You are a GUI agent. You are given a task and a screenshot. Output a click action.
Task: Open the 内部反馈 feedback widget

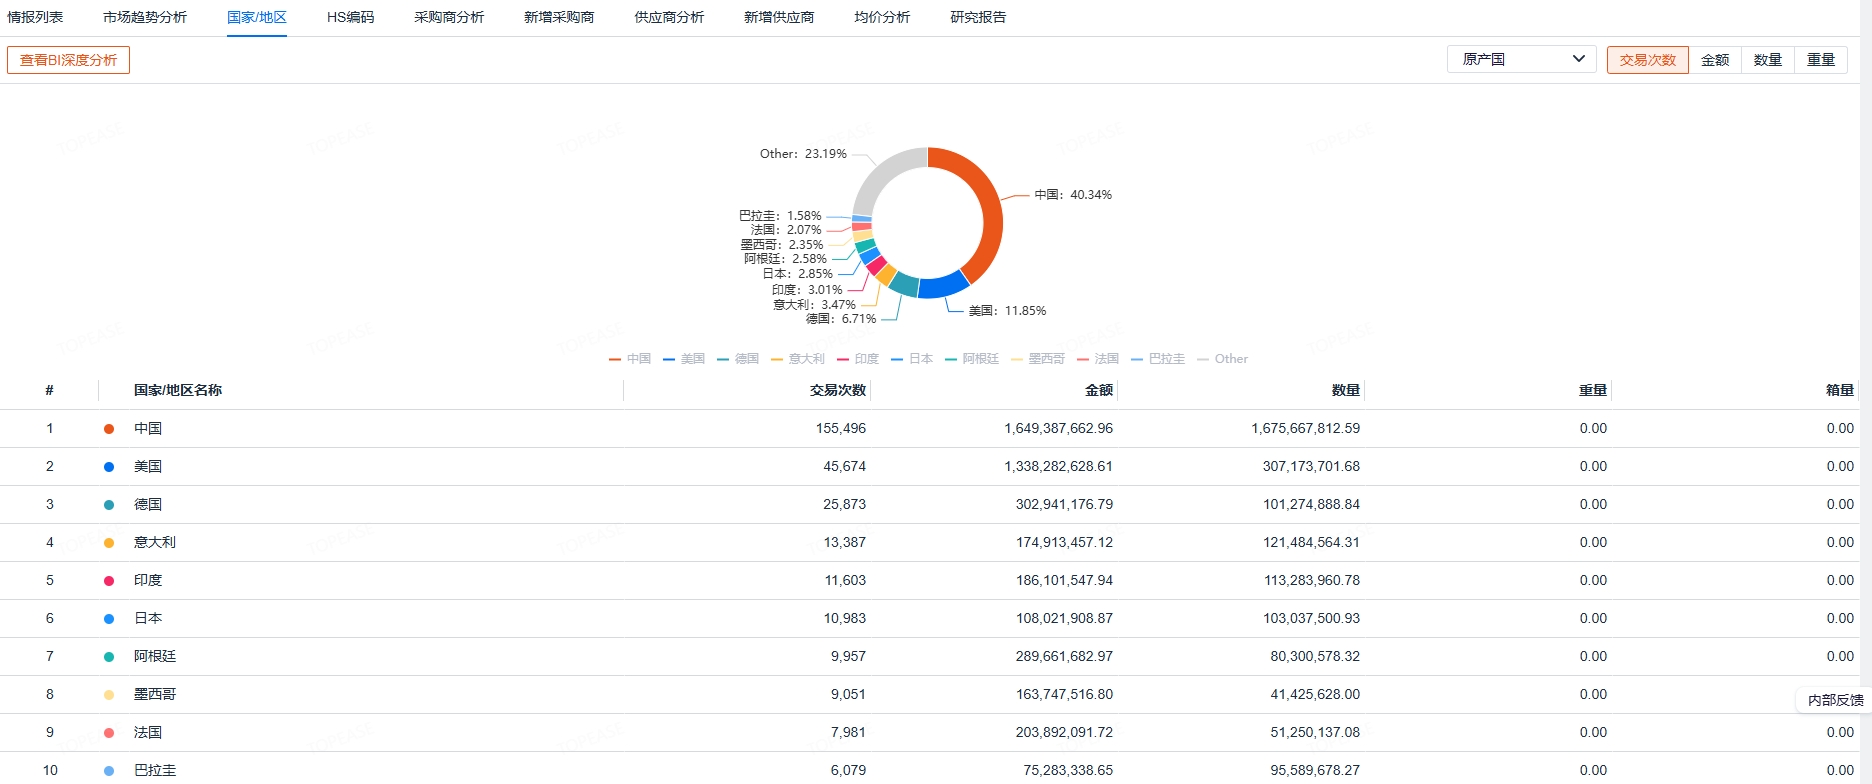pos(1835,700)
